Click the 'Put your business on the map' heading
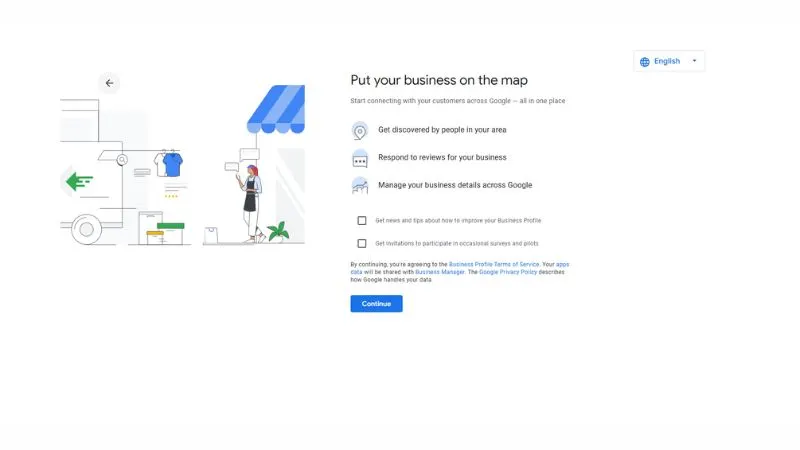The image size is (800, 450). (x=439, y=80)
